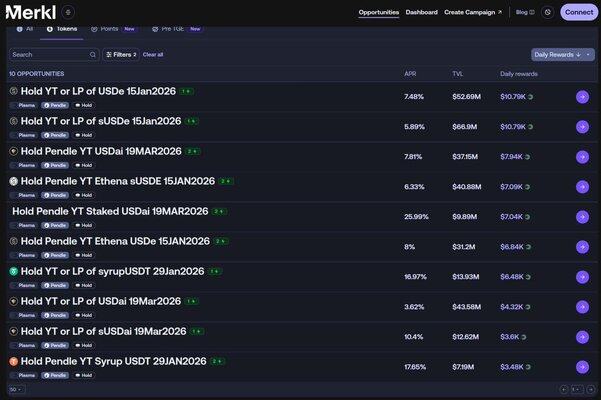Focus the Search input field
The height and width of the screenshot is (400, 601).
pyautogui.click(x=50, y=54)
